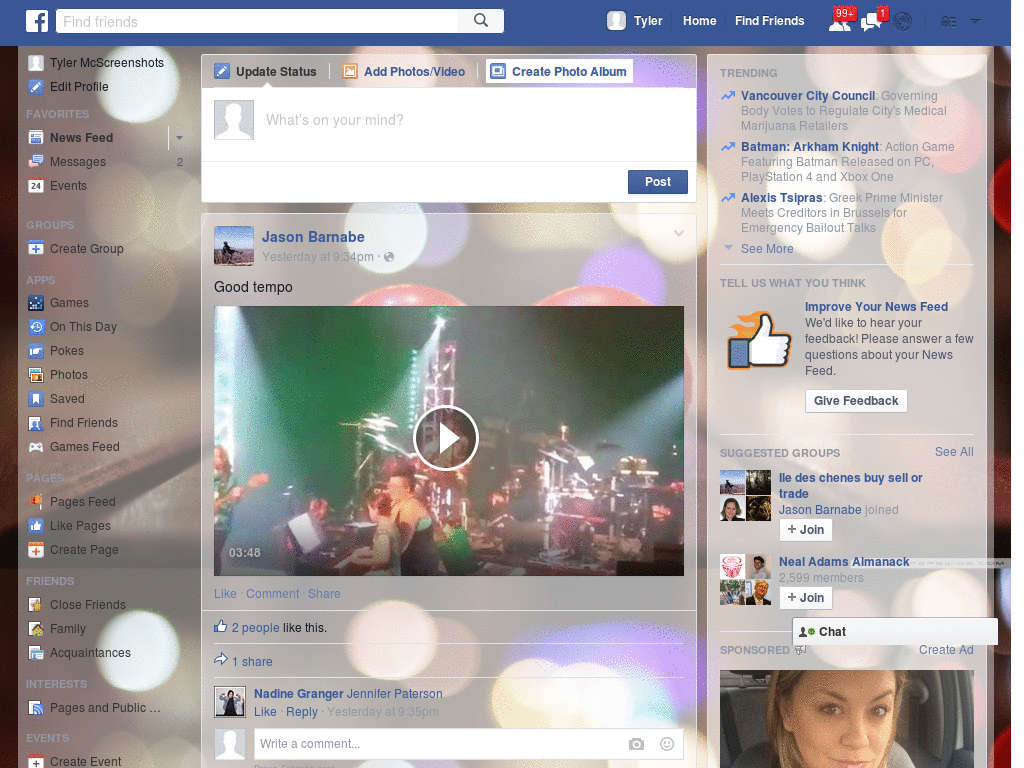This screenshot has height=768, width=1024.
Task: Click the On This Day icon
Action: [x=36, y=327]
